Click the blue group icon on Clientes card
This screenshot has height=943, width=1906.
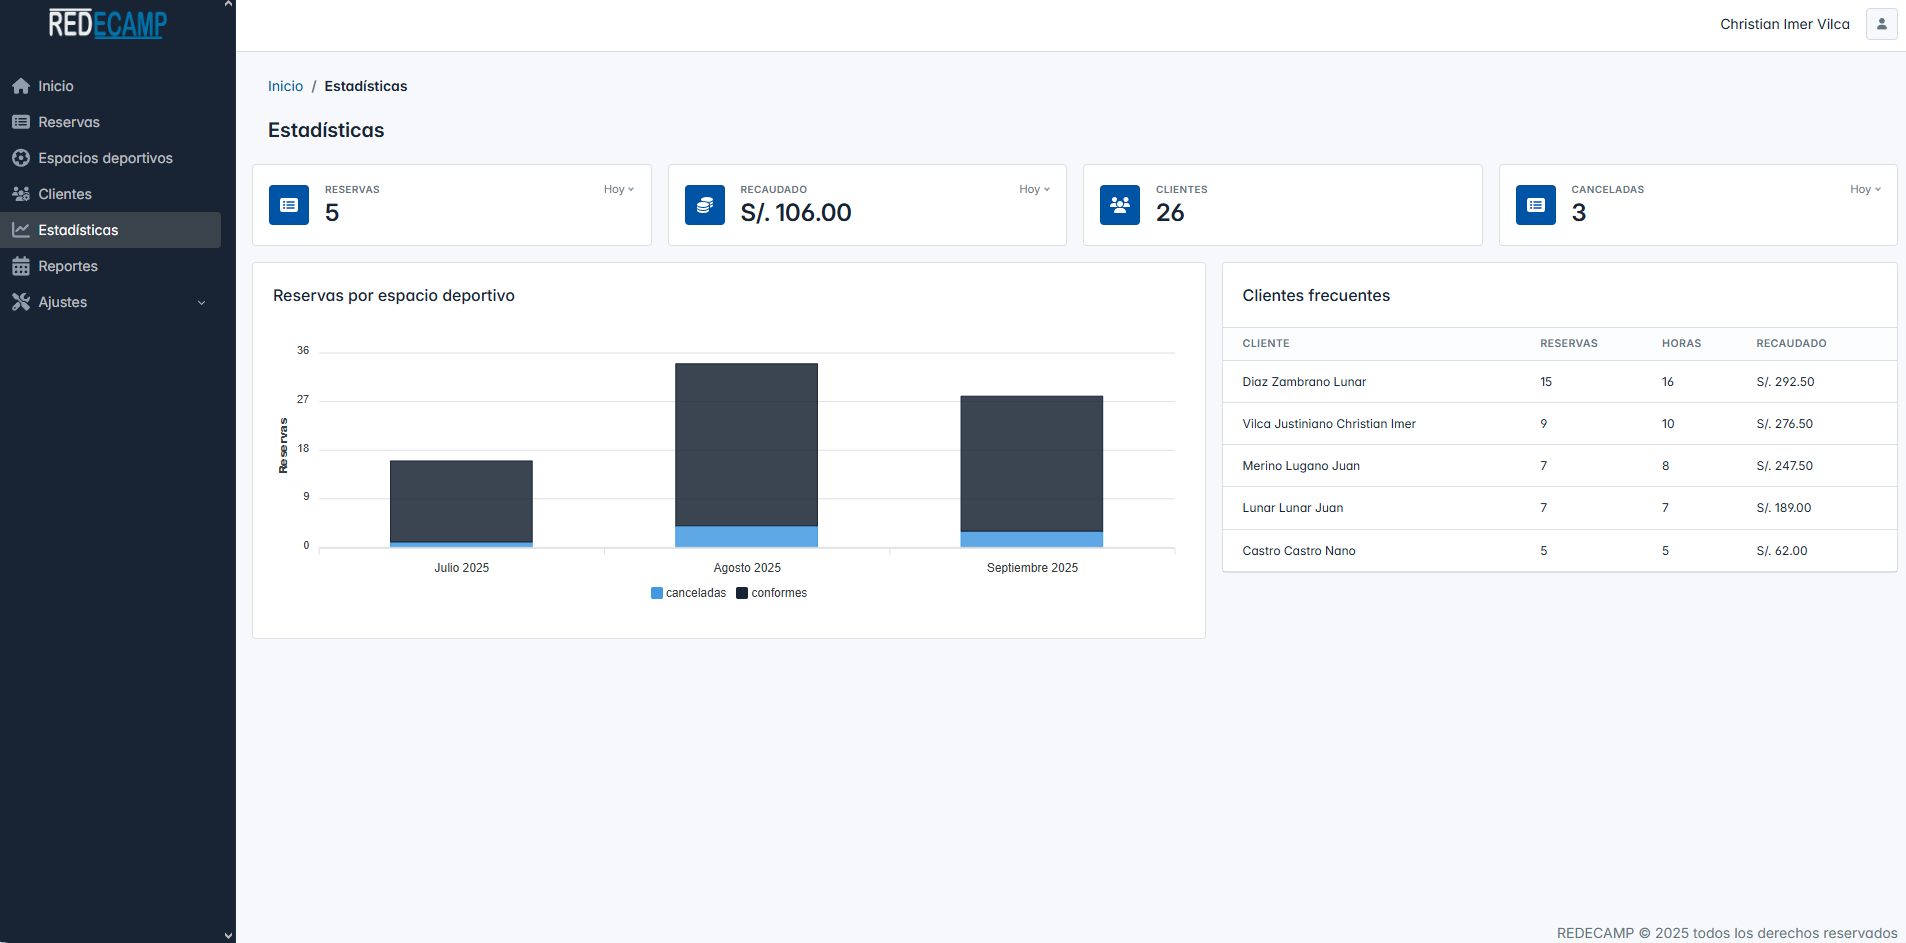tap(1120, 205)
